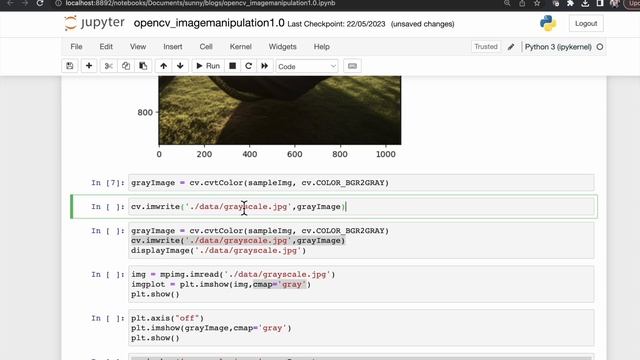The image size is (640, 360).
Task: Click the In [7]: prompt label
Action: click(108, 182)
